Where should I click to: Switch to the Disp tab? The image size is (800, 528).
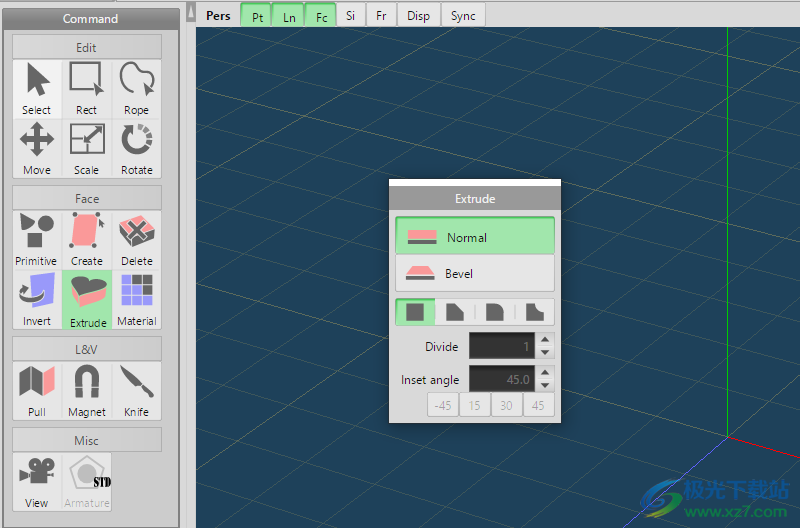[418, 16]
